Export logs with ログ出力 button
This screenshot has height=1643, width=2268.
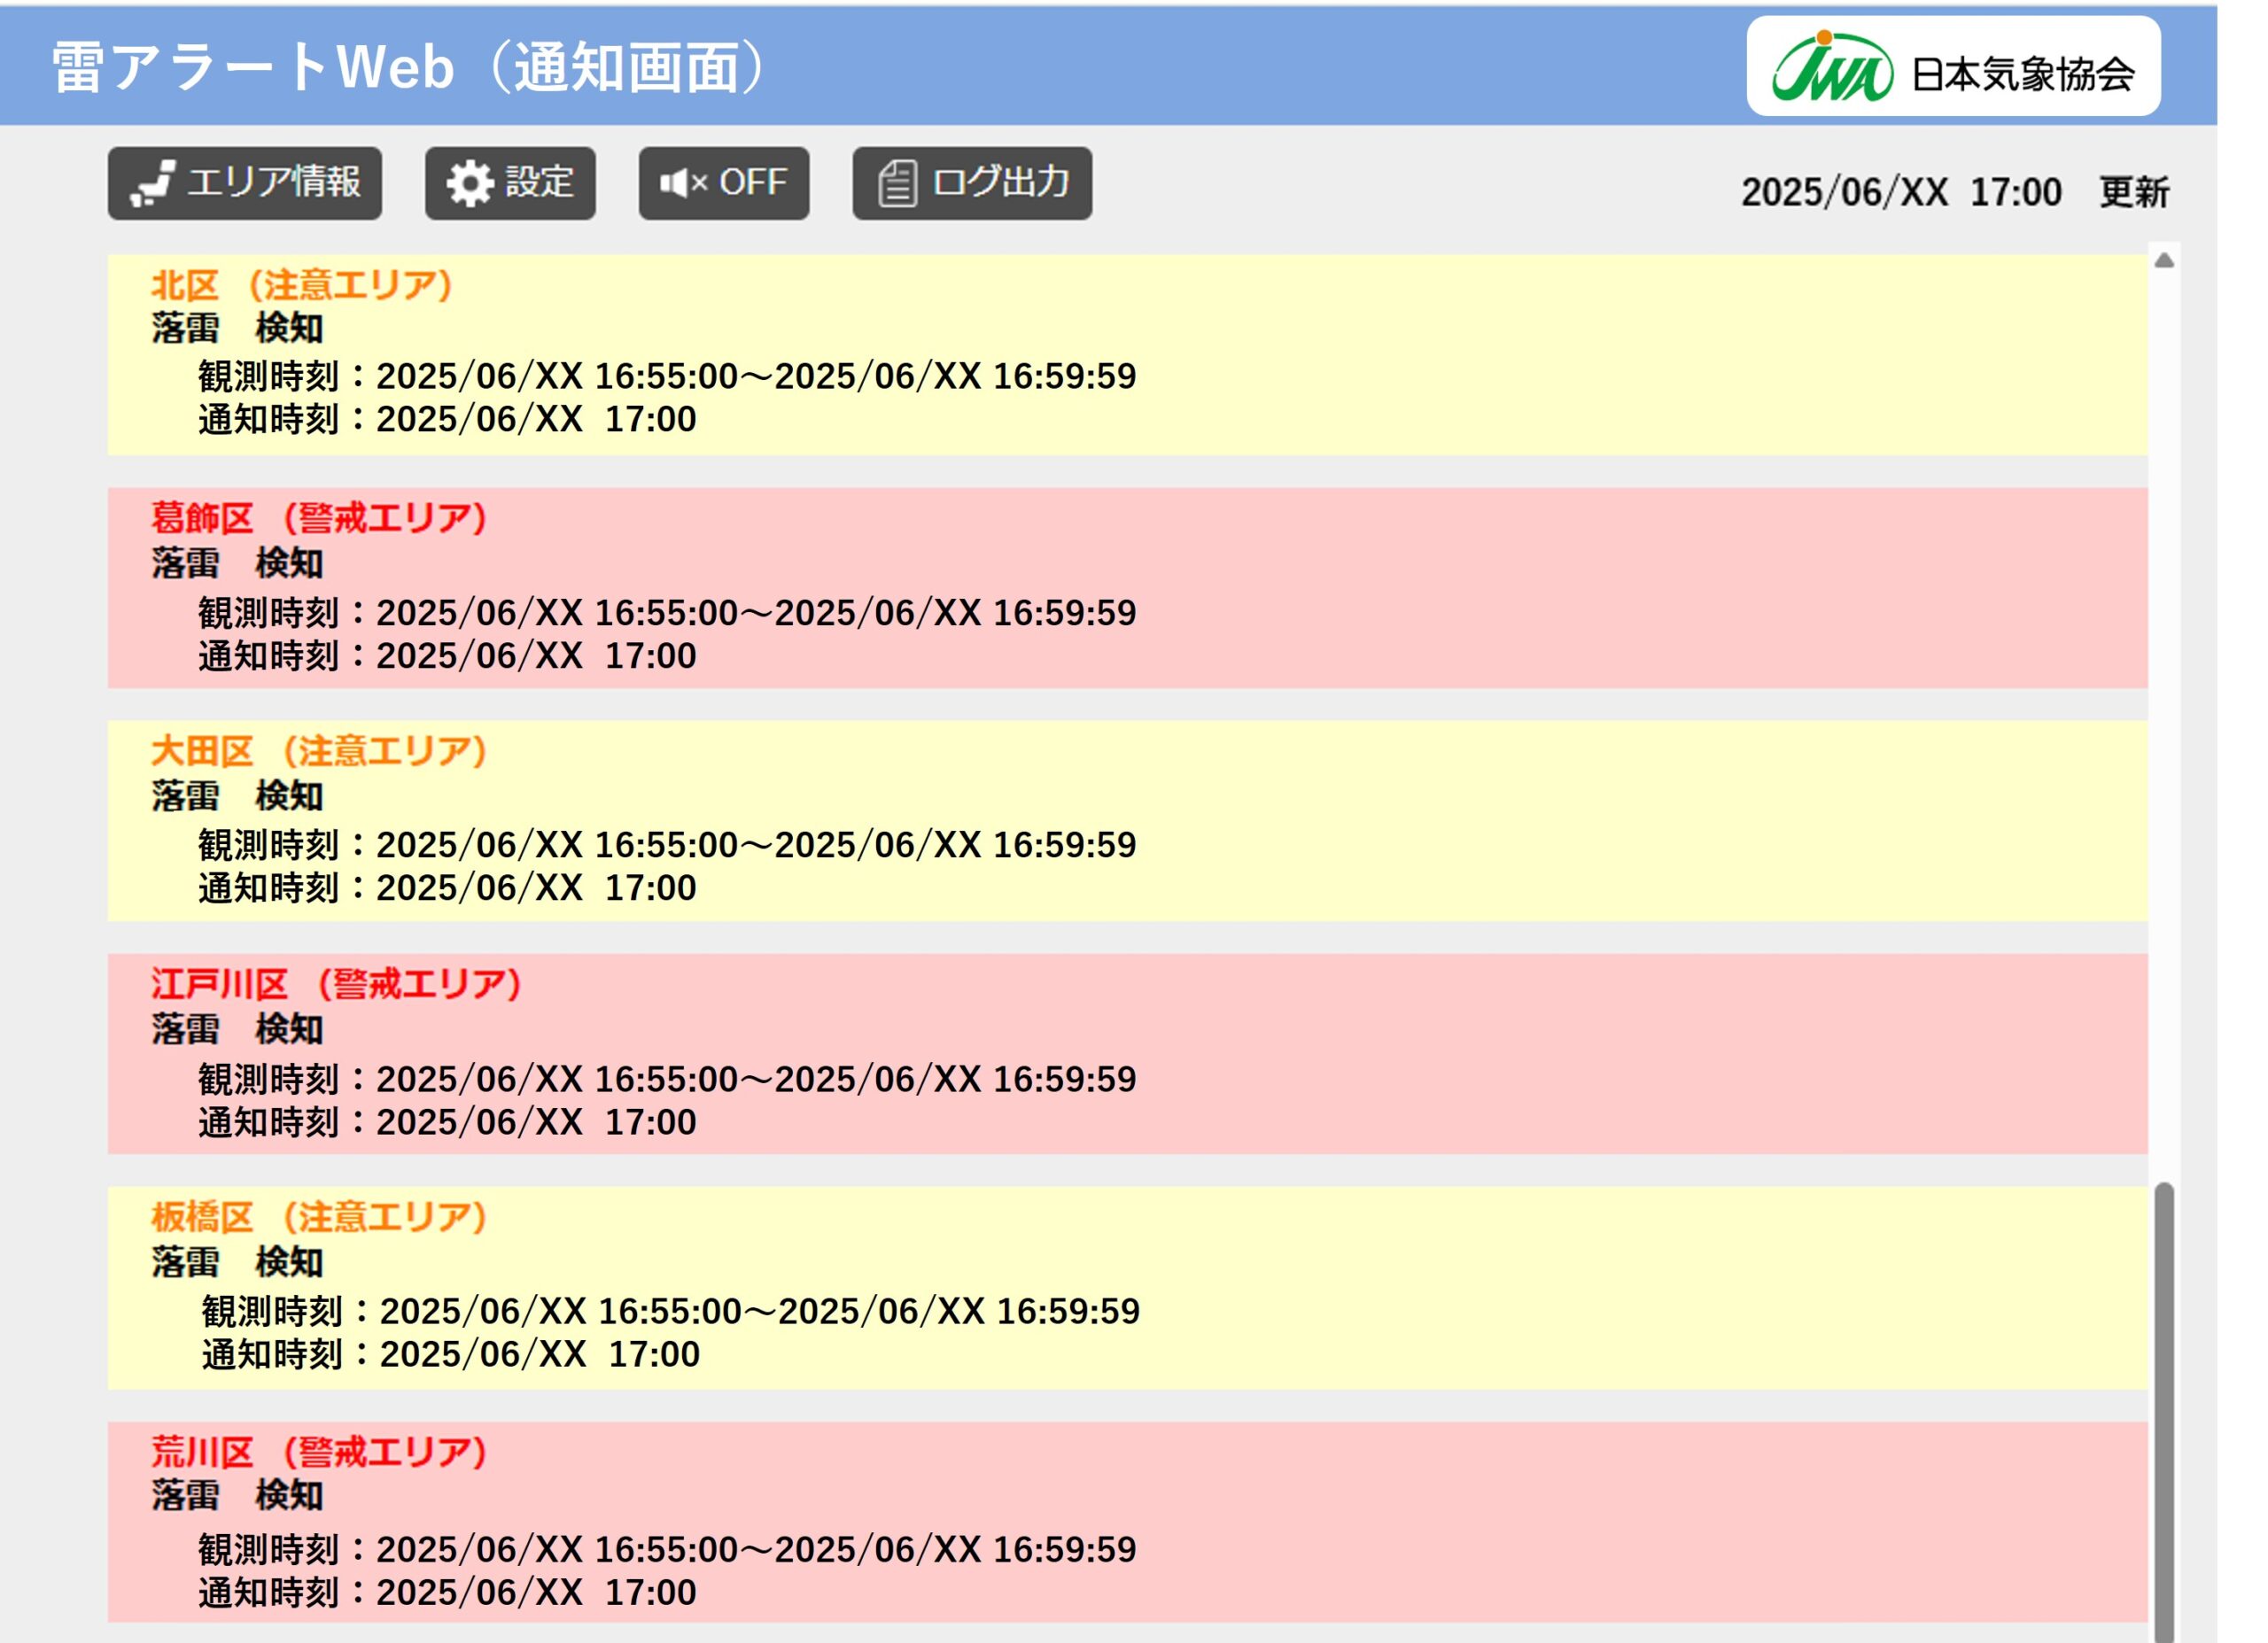(972, 183)
